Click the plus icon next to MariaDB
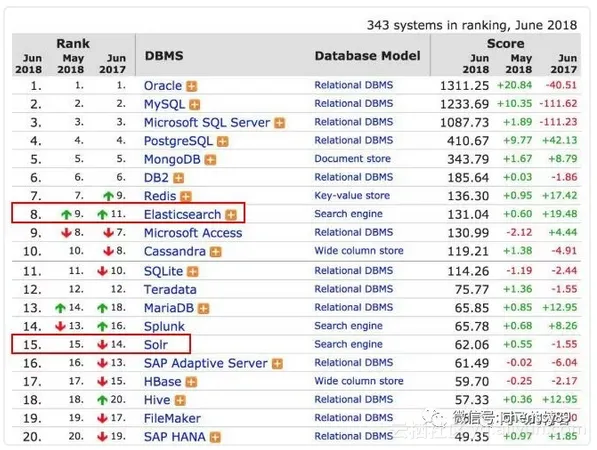This screenshot has width=597, height=450. [204, 308]
